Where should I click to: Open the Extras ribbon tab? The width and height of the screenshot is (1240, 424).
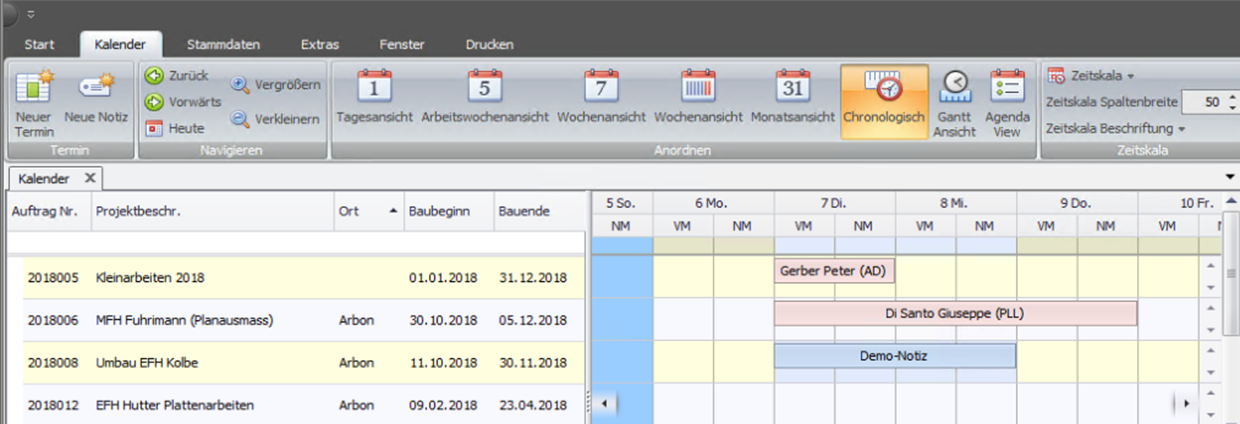pos(320,45)
